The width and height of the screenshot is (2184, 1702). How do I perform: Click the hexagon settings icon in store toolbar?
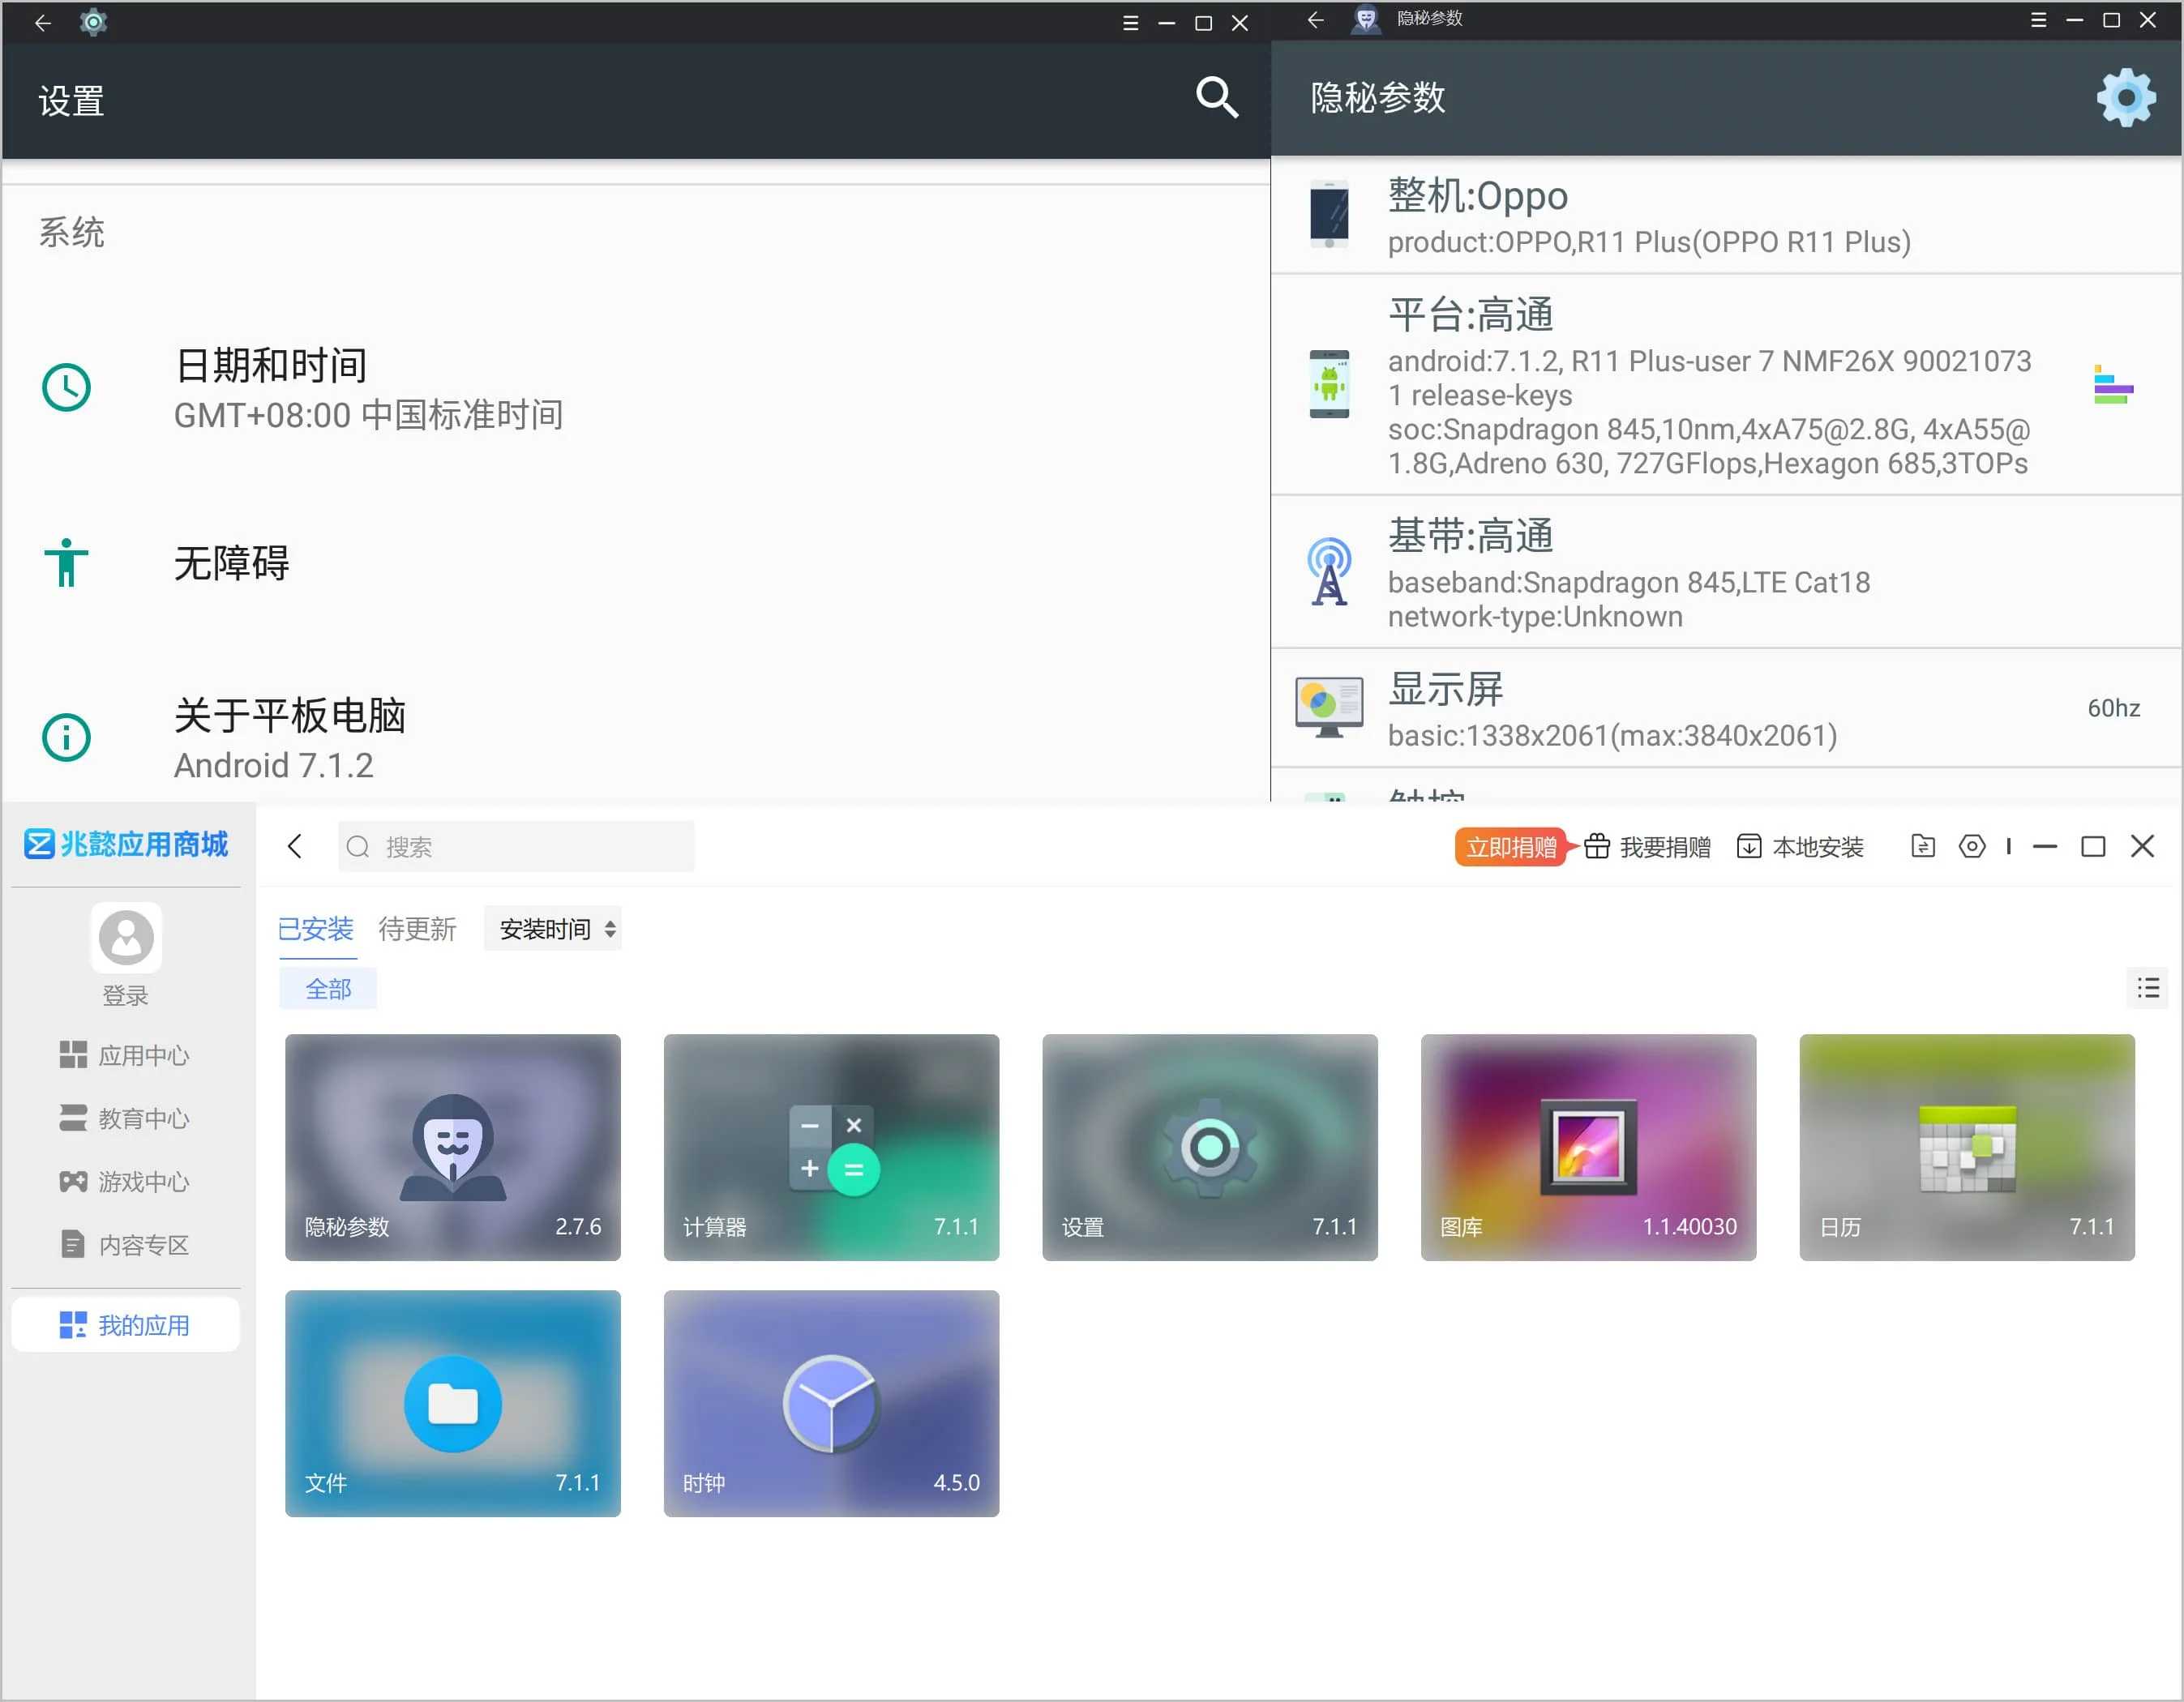(x=1972, y=846)
